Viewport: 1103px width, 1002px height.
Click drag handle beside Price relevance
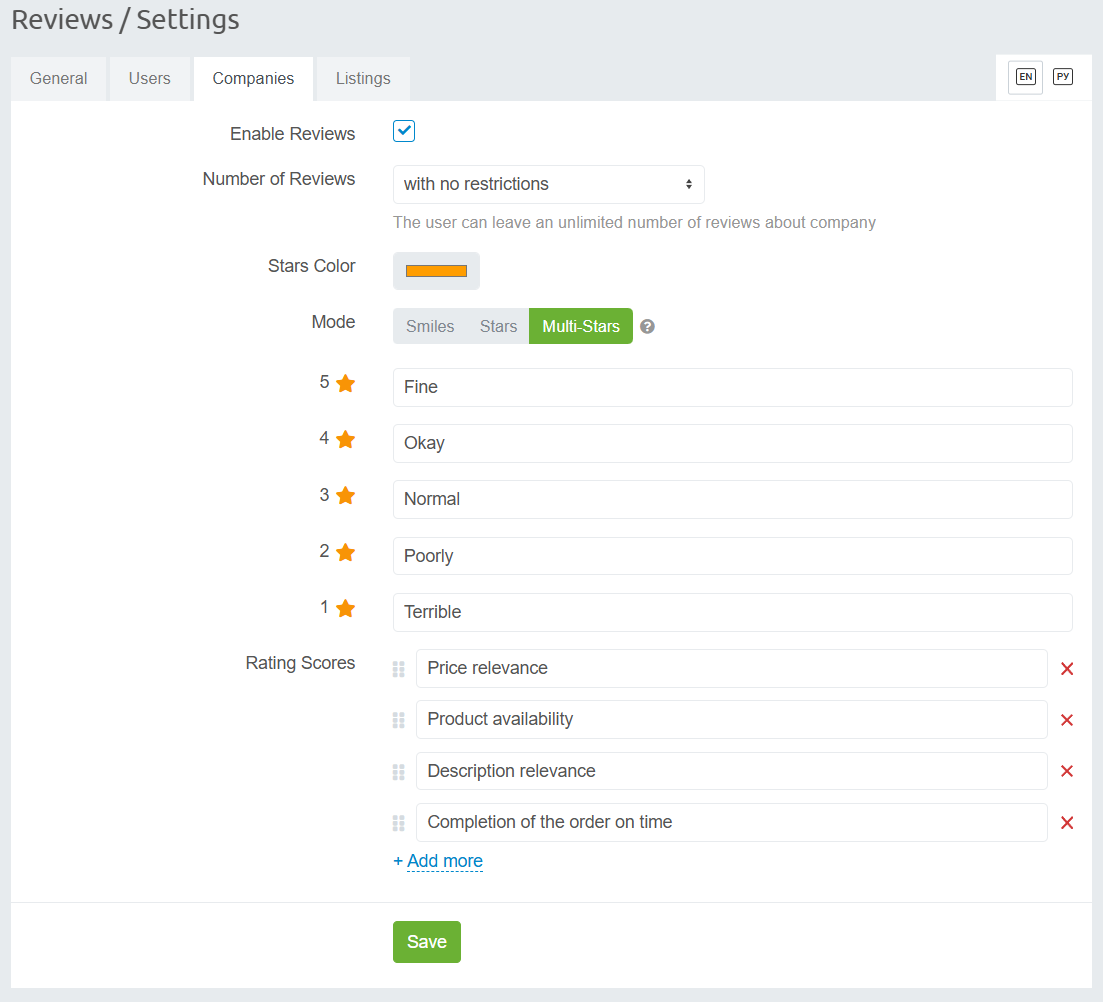tap(399, 669)
